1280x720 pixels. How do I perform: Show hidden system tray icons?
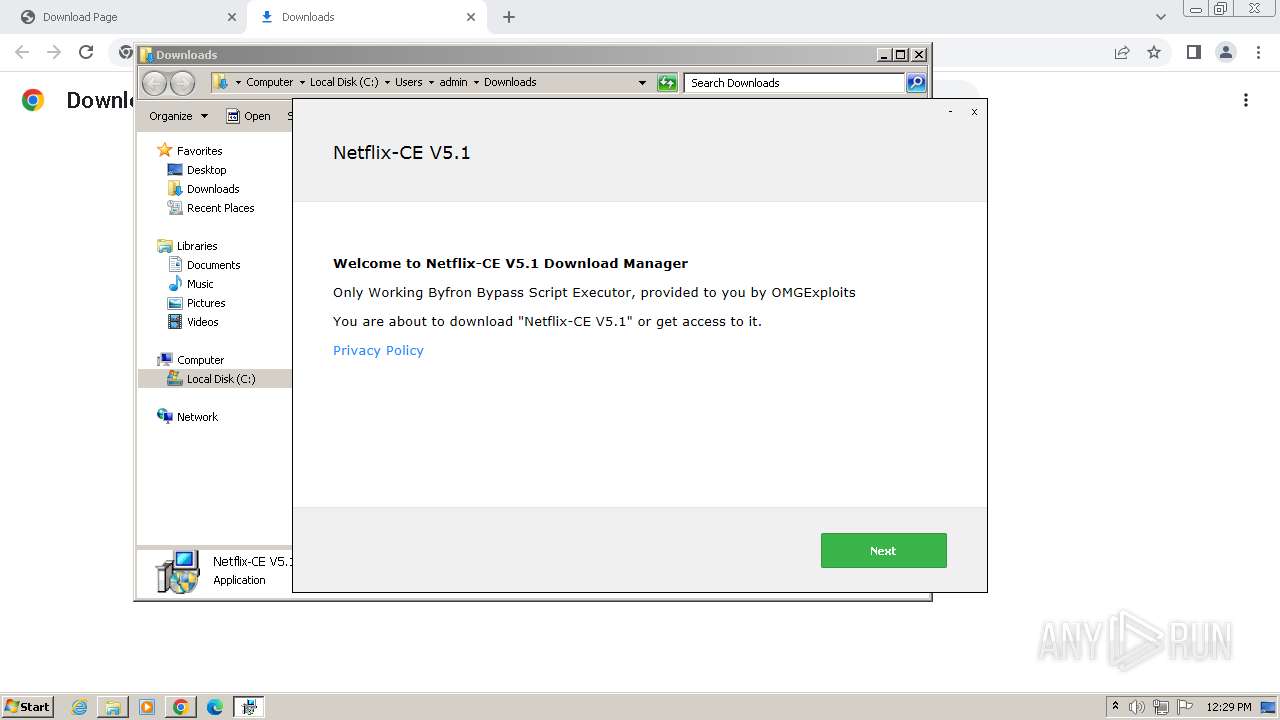[x=1116, y=706]
